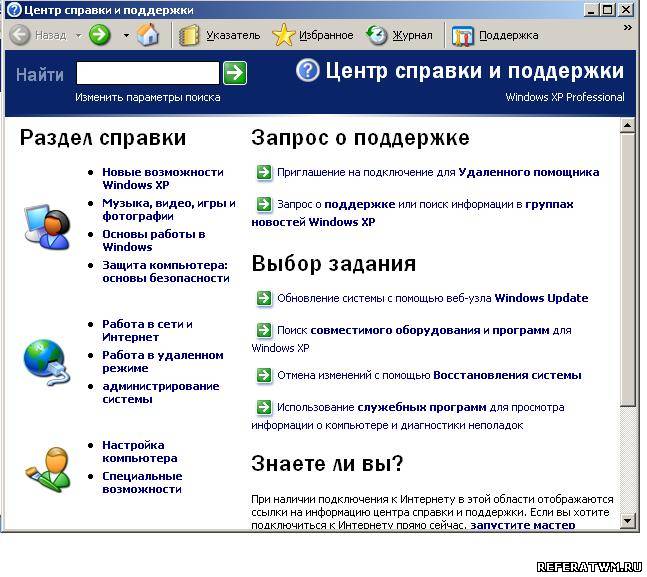
Task: Close the Центр справки и поддержки window
Action: click(626, 9)
